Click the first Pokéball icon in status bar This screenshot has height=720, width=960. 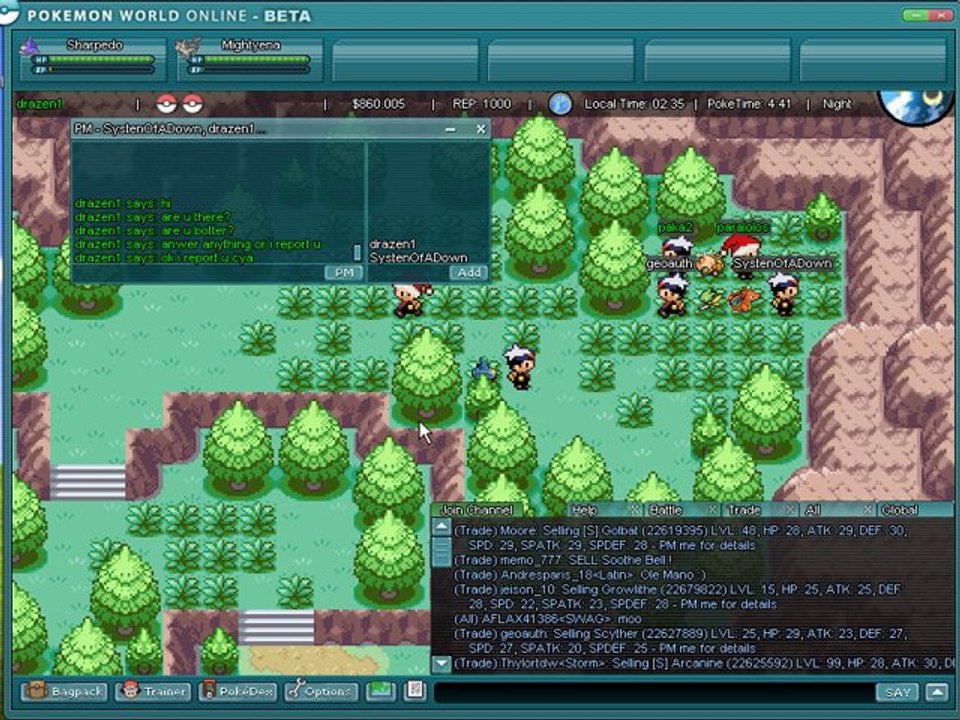coord(166,104)
